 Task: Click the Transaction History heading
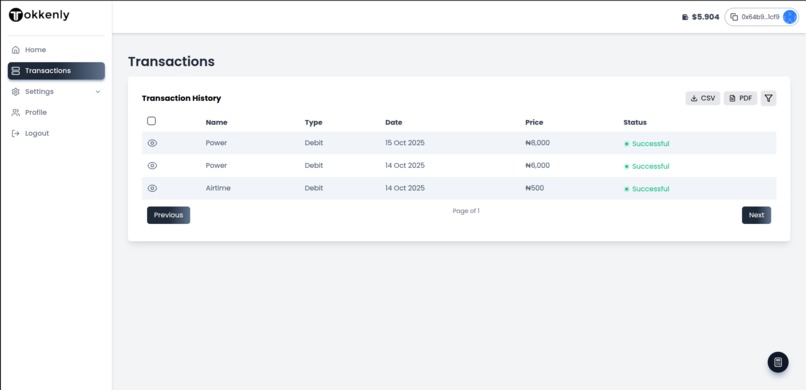click(x=181, y=98)
